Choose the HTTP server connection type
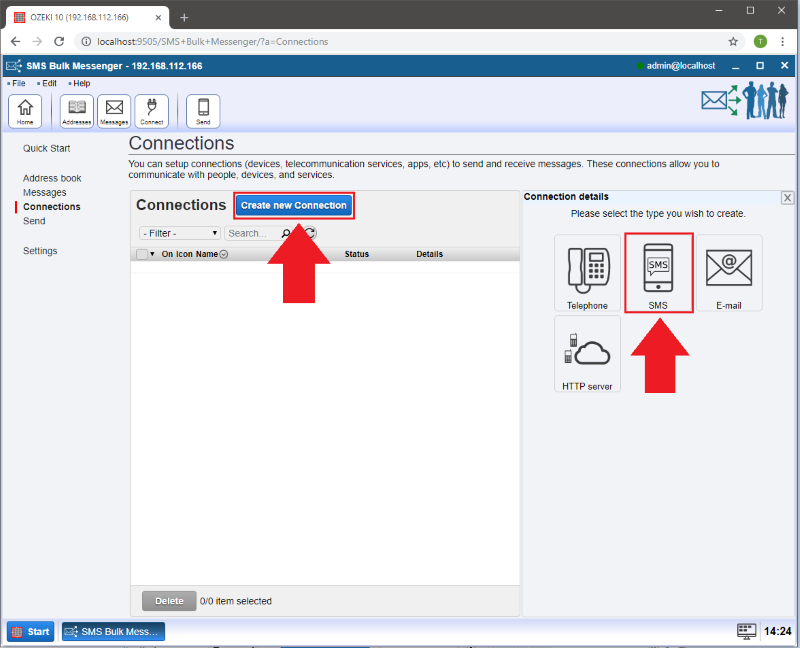This screenshot has width=800, height=648. 587,354
